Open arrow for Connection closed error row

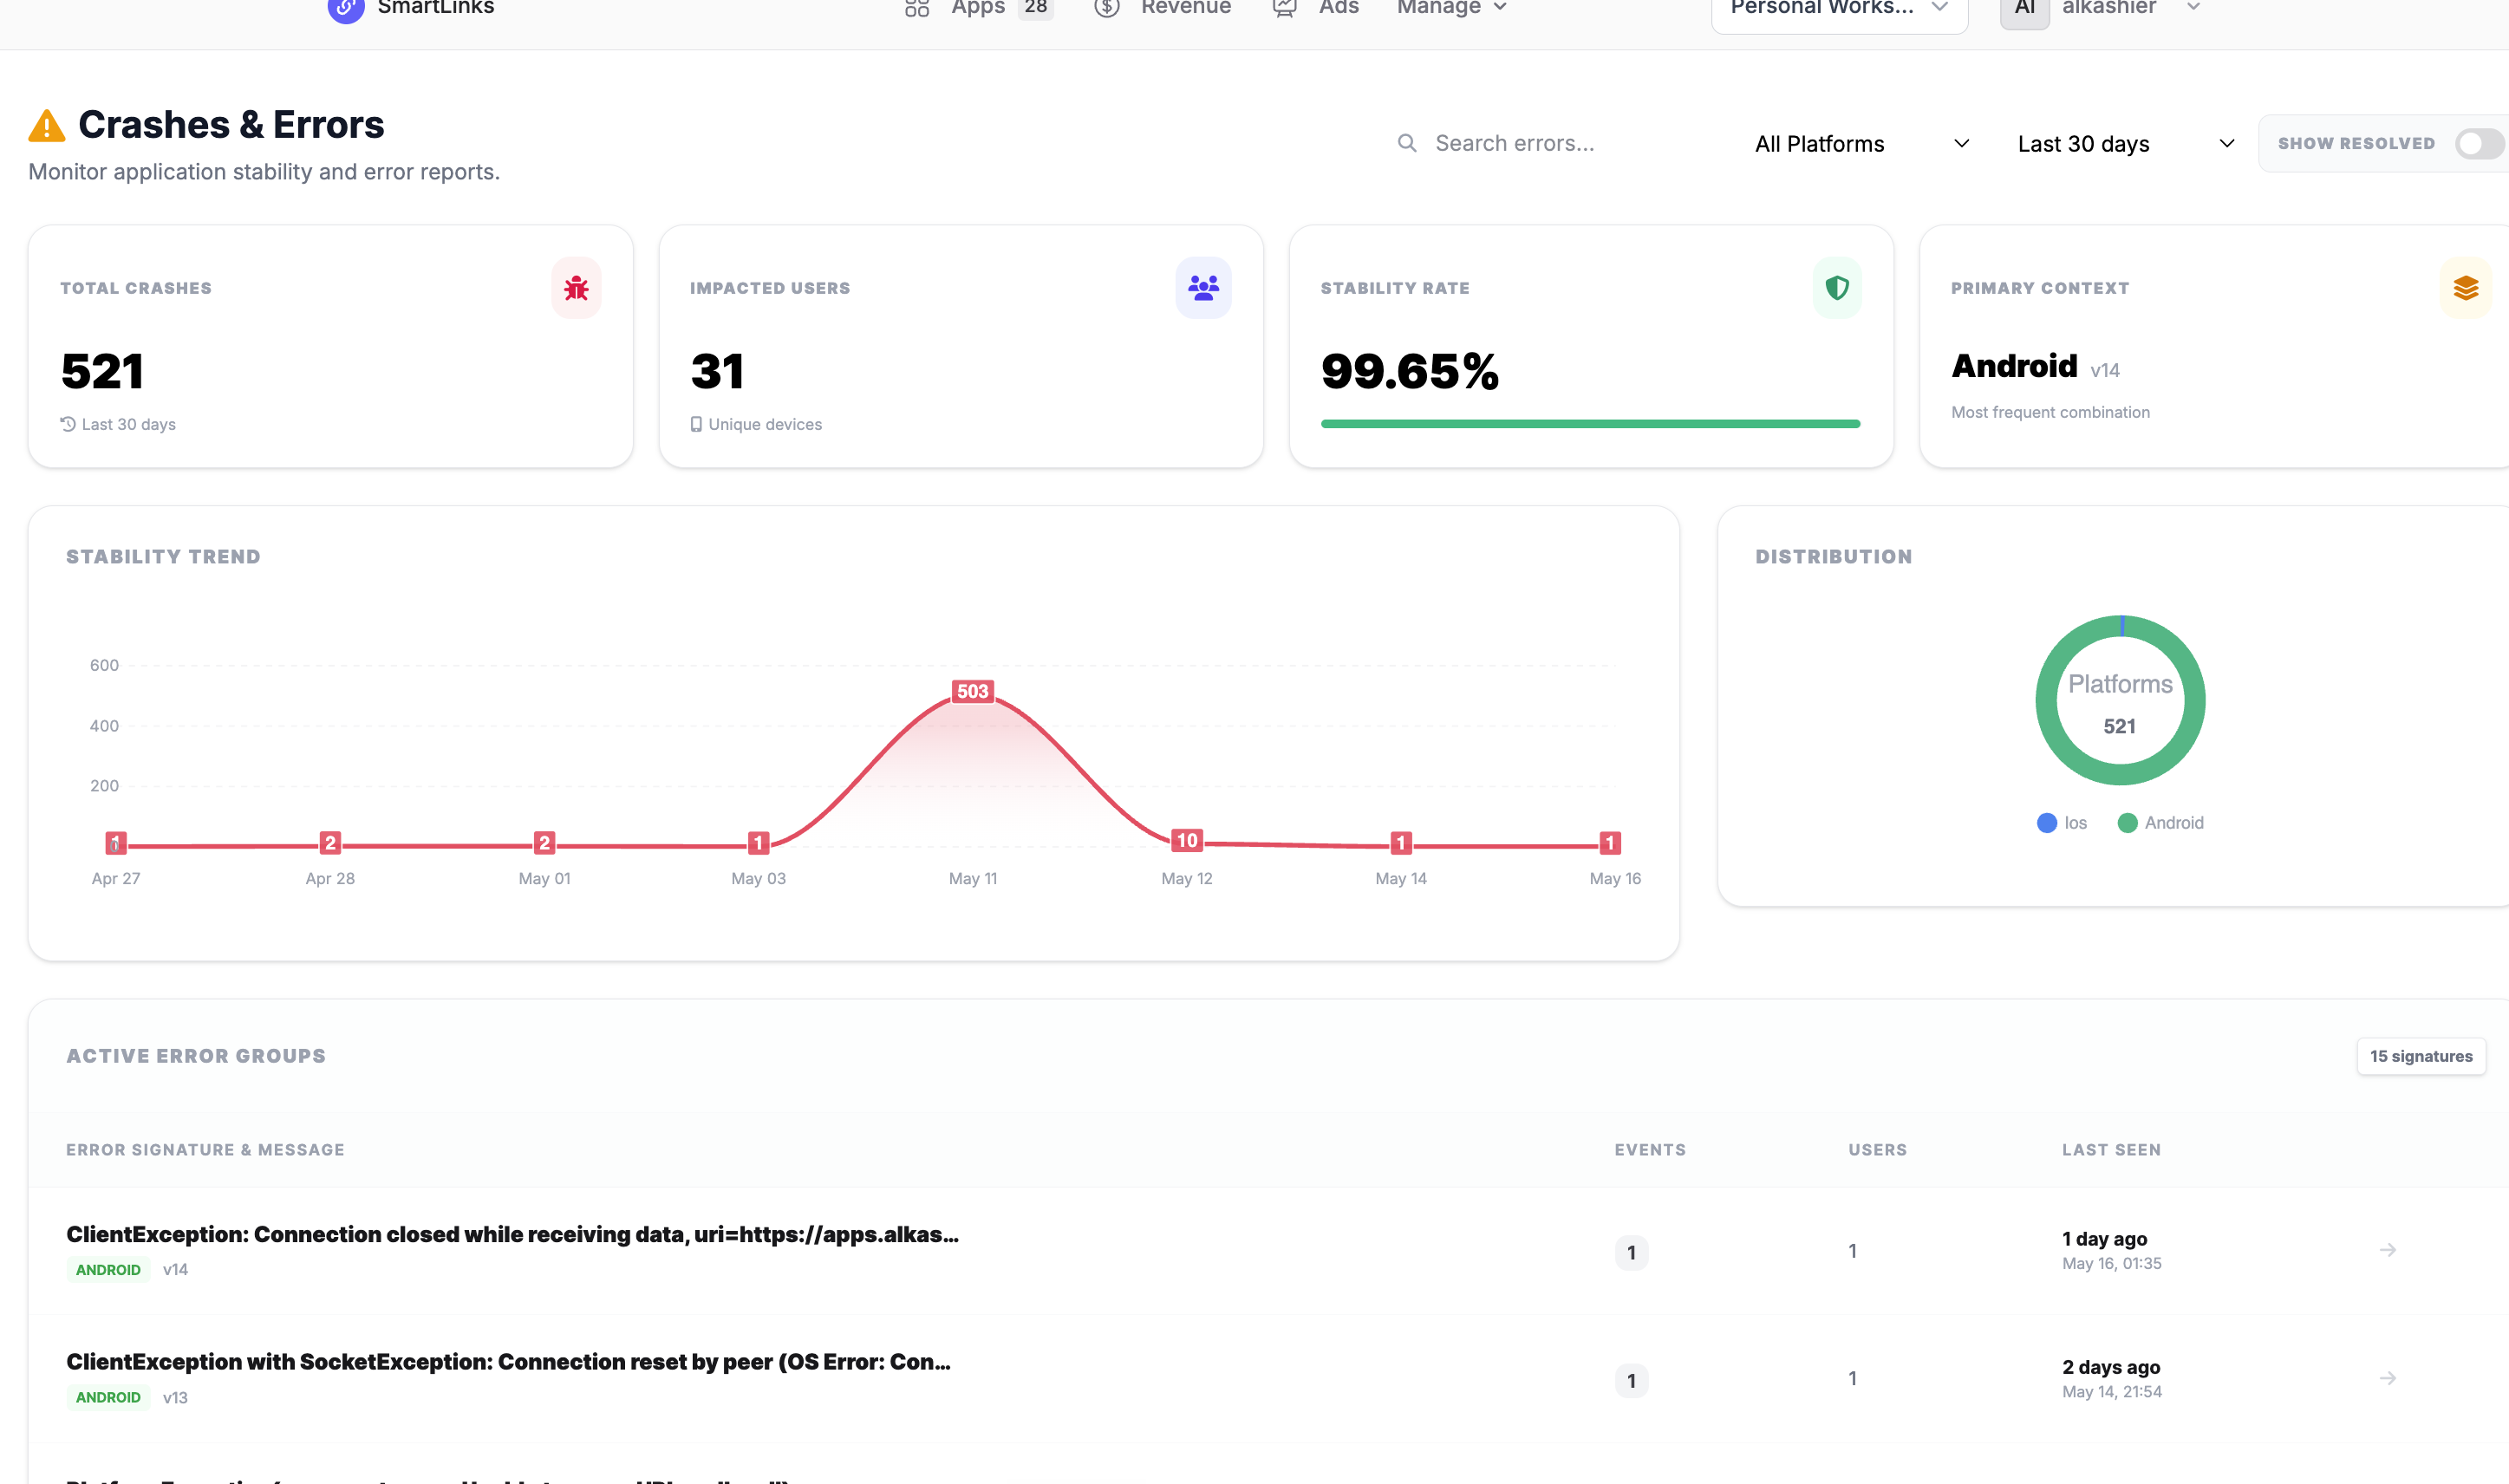click(x=2387, y=1250)
